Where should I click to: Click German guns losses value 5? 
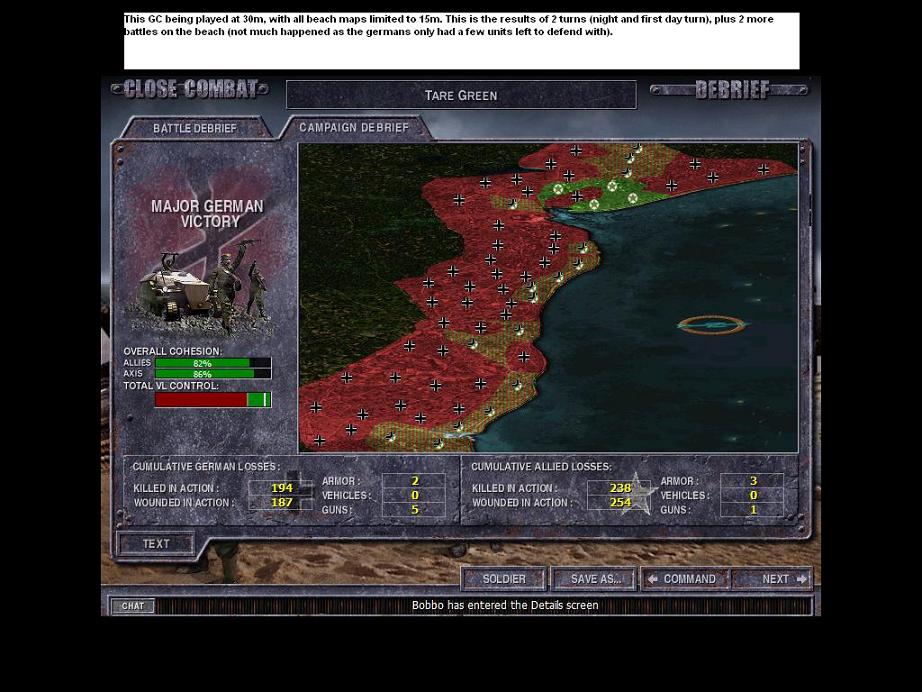tap(415, 510)
